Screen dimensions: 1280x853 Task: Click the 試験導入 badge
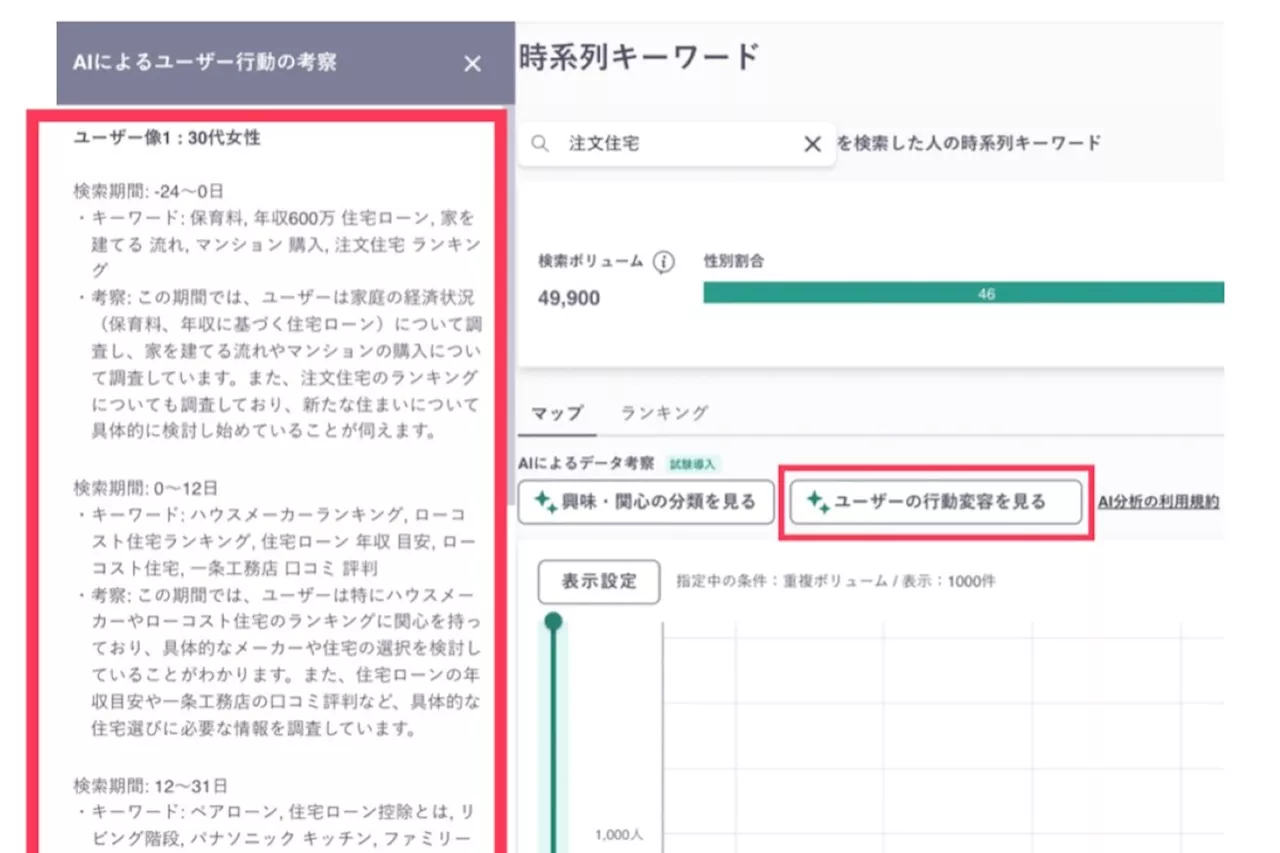[x=694, y=464]
